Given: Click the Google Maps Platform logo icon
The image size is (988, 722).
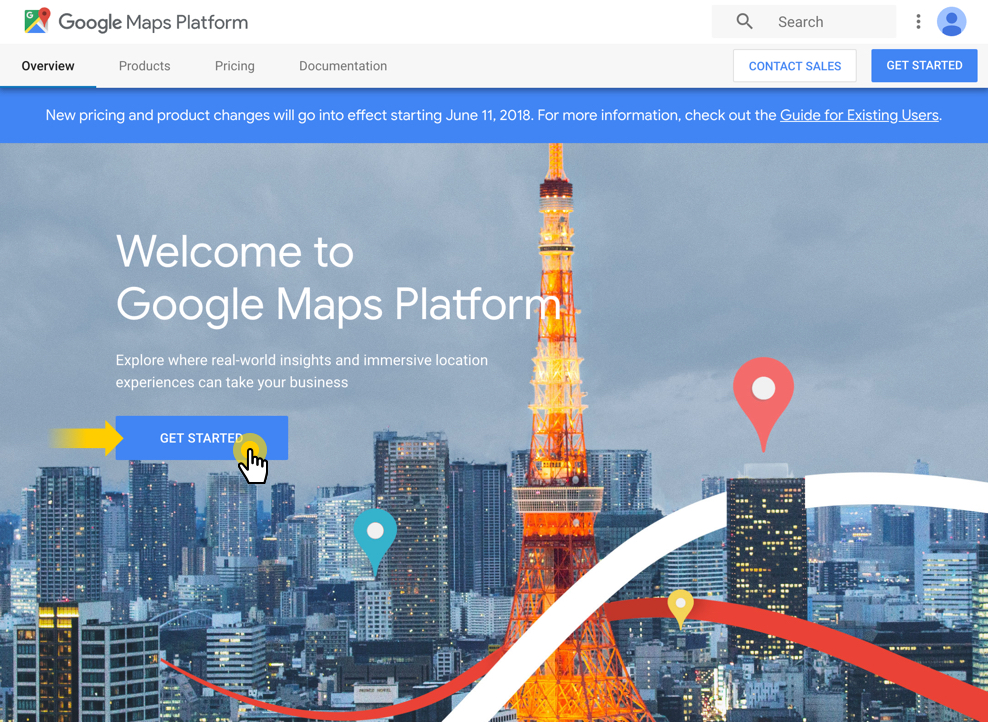Looking at the screenshot, I should (x=37, y=21).
